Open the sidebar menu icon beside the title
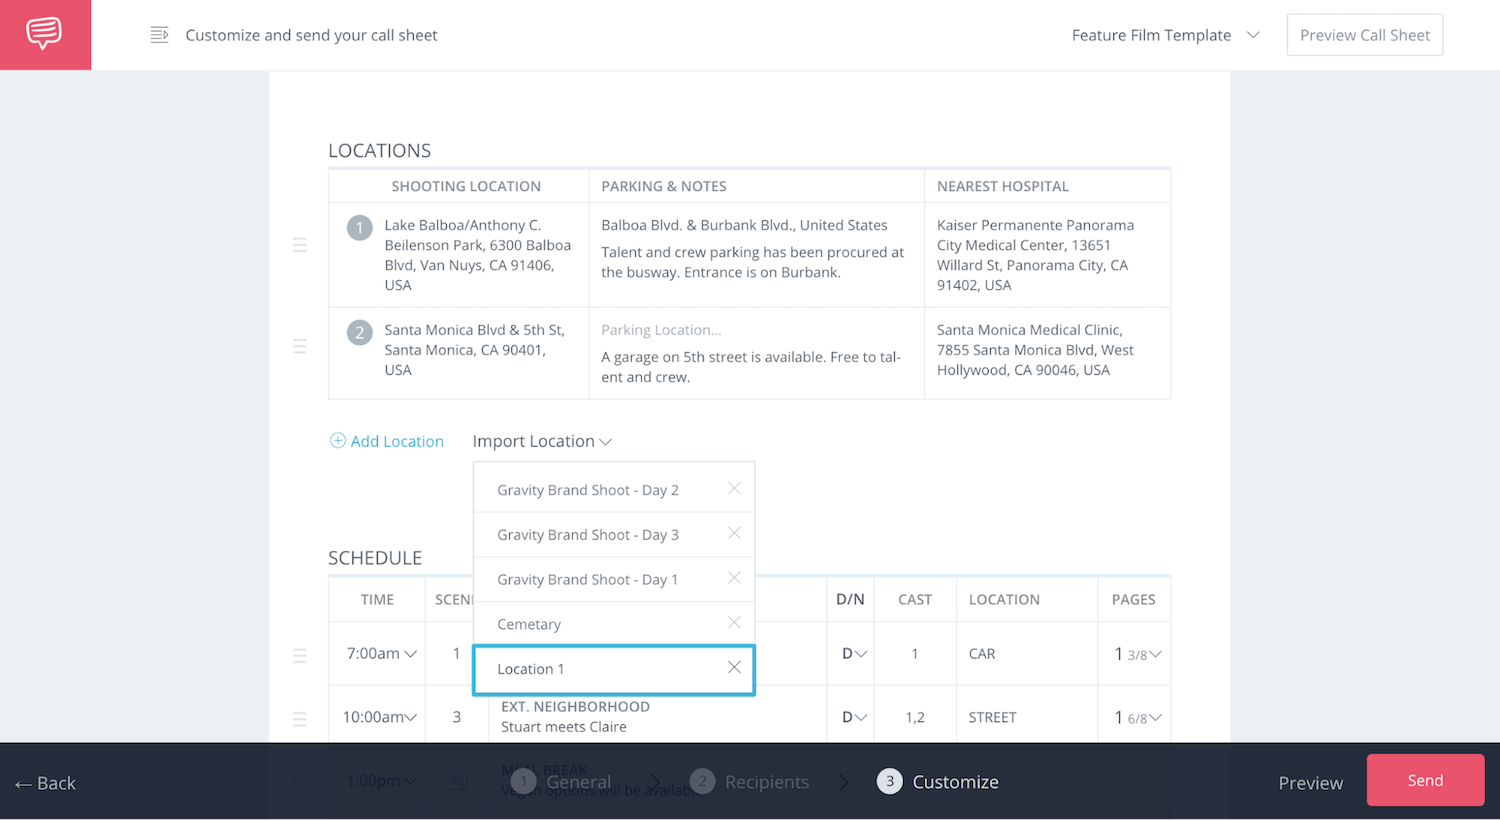The width and height of the screenshot is (1500, 820). tap(159, 35)
